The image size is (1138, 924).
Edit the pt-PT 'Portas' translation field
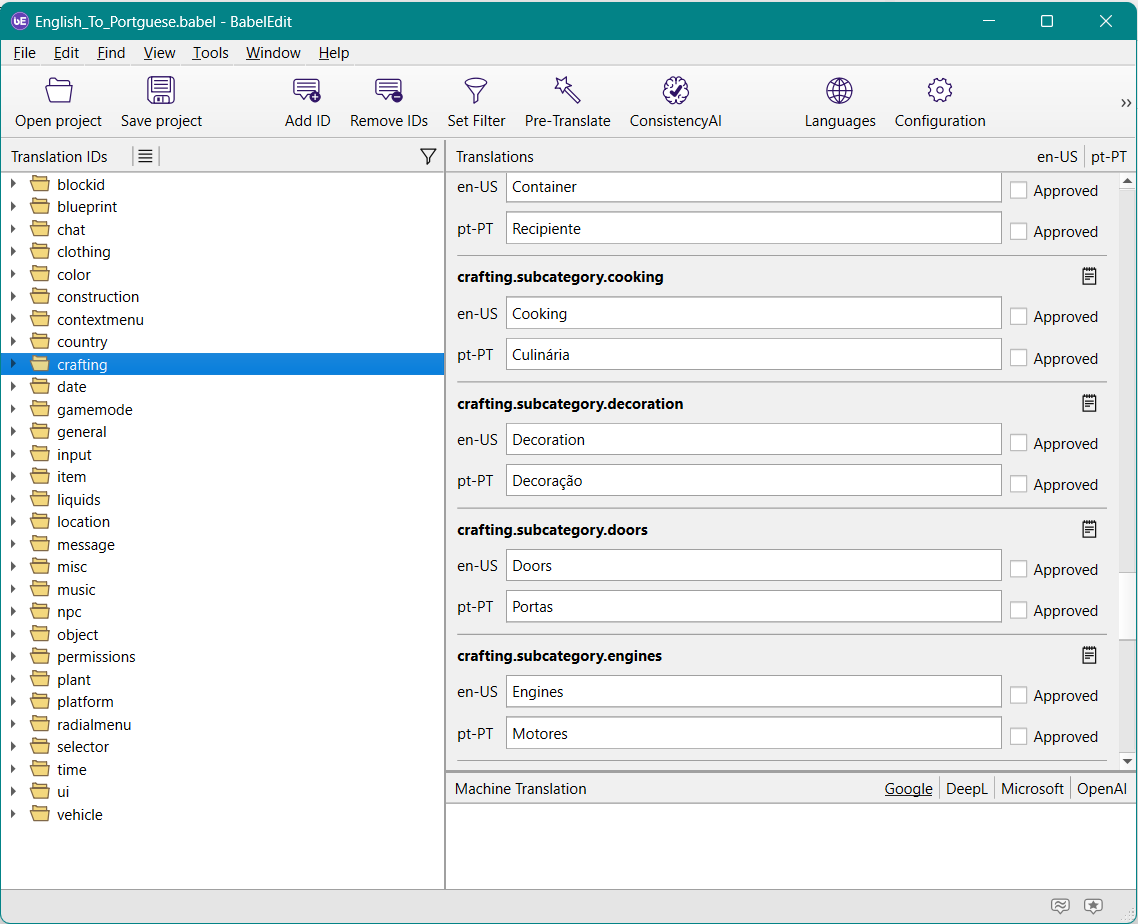click(752, 607)
